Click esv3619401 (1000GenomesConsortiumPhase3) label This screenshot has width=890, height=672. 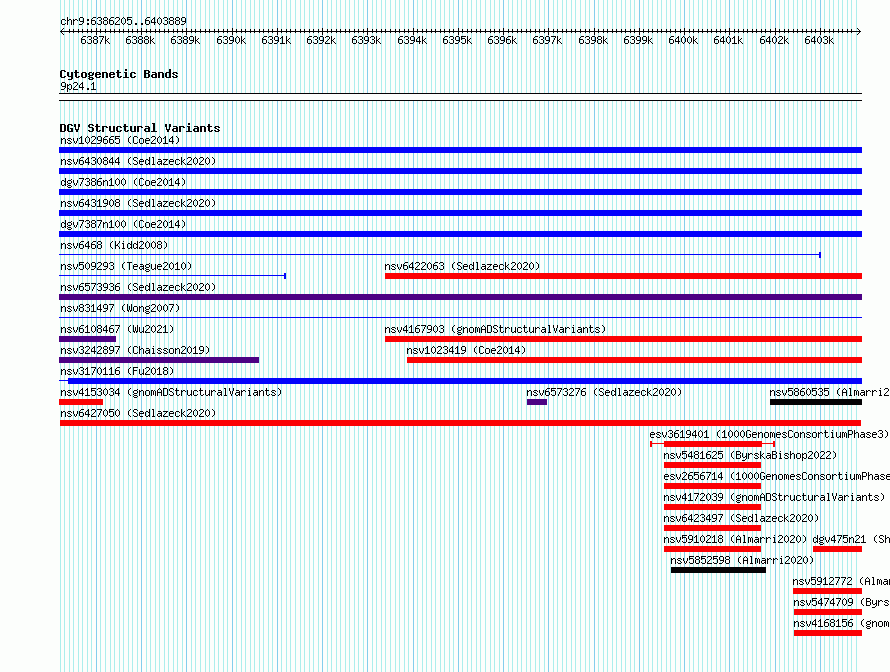click(x=769, y=434)
